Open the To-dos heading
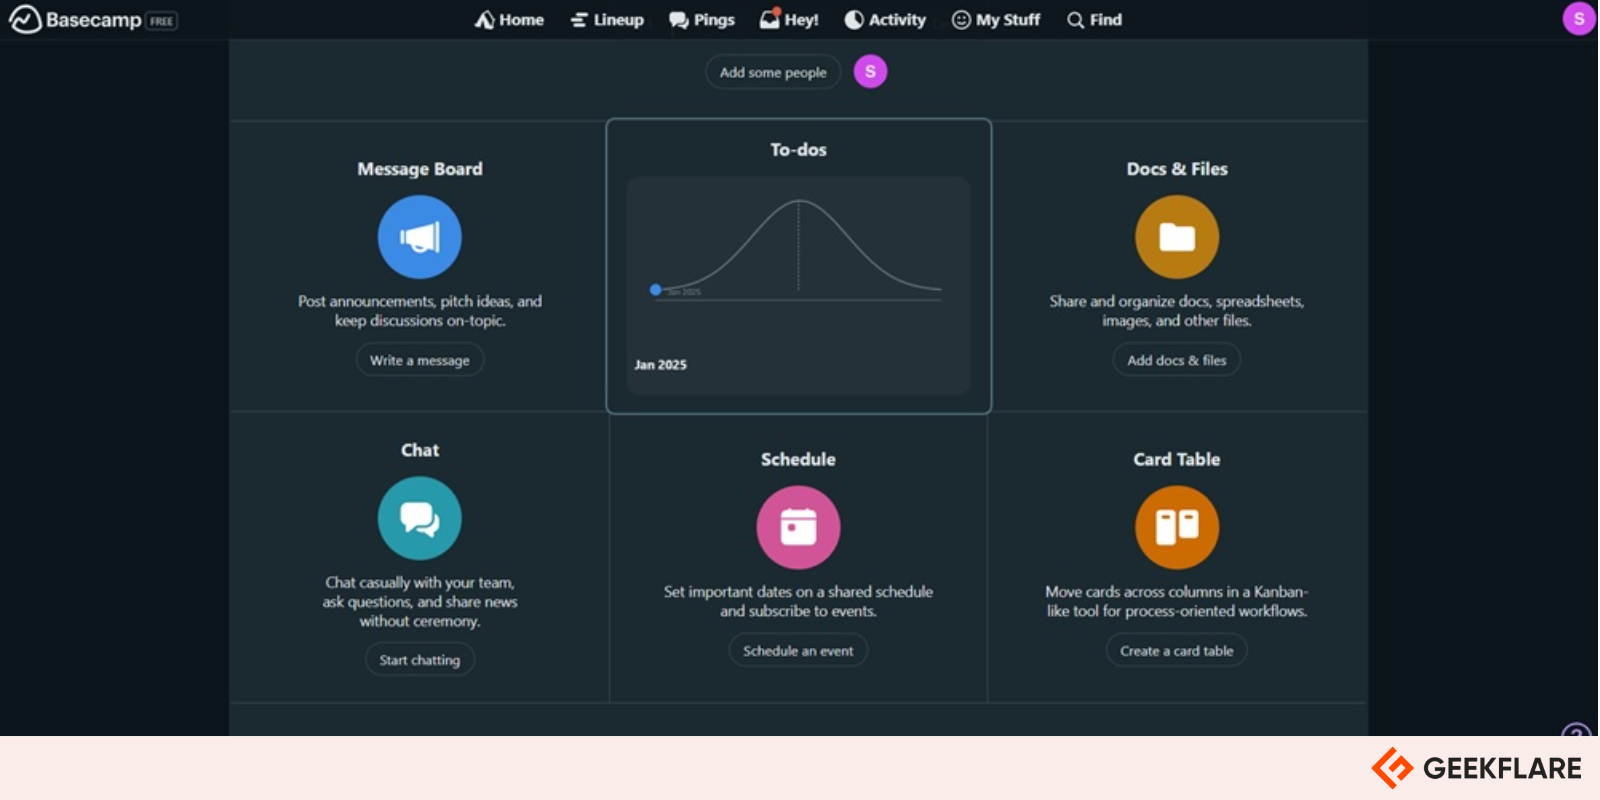 pyautogui.click(x=798, y=150)
